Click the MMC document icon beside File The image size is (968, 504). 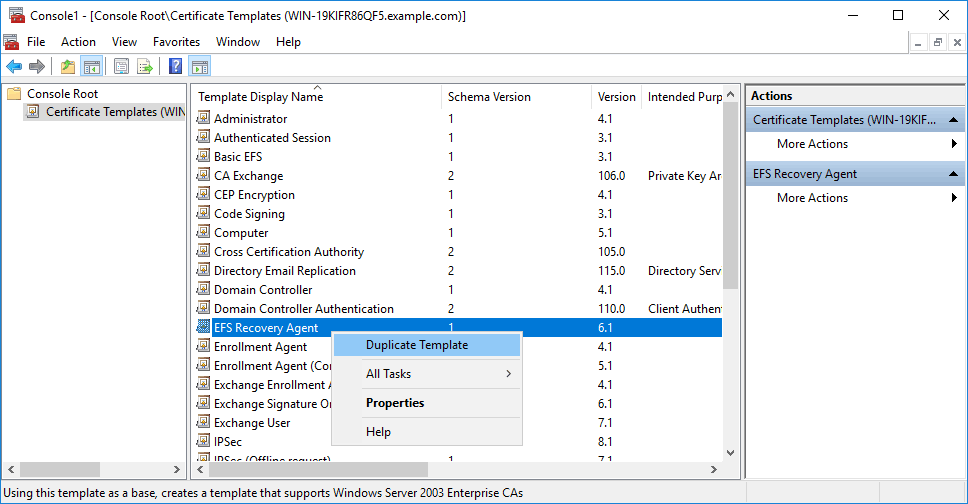coord(11,42)
